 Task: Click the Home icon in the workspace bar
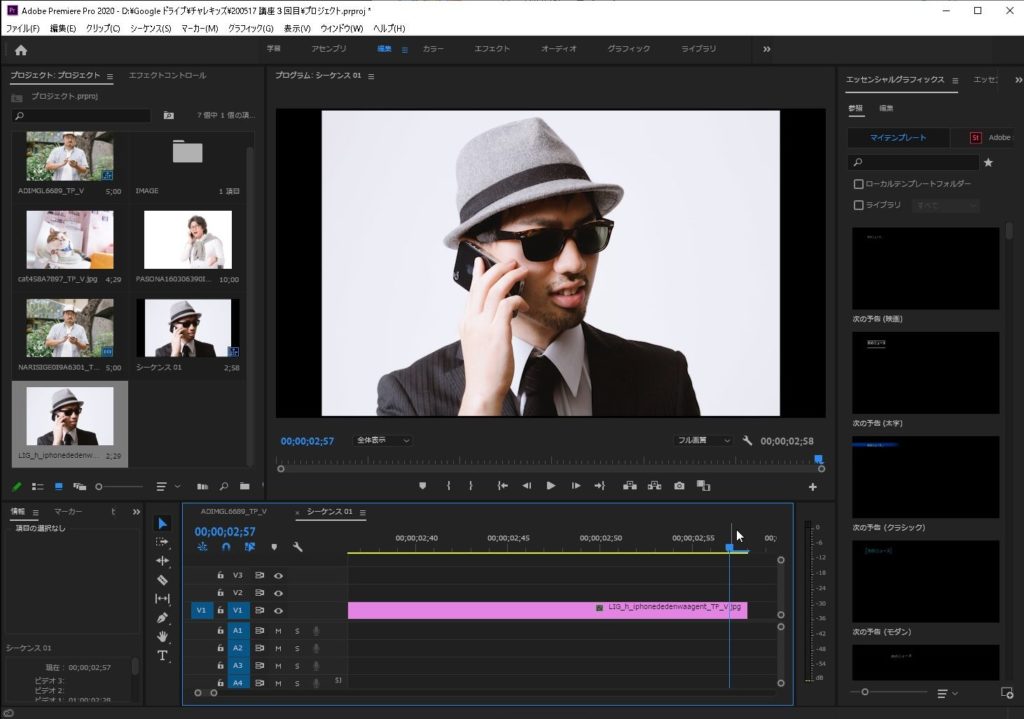(x=21, y=50)
